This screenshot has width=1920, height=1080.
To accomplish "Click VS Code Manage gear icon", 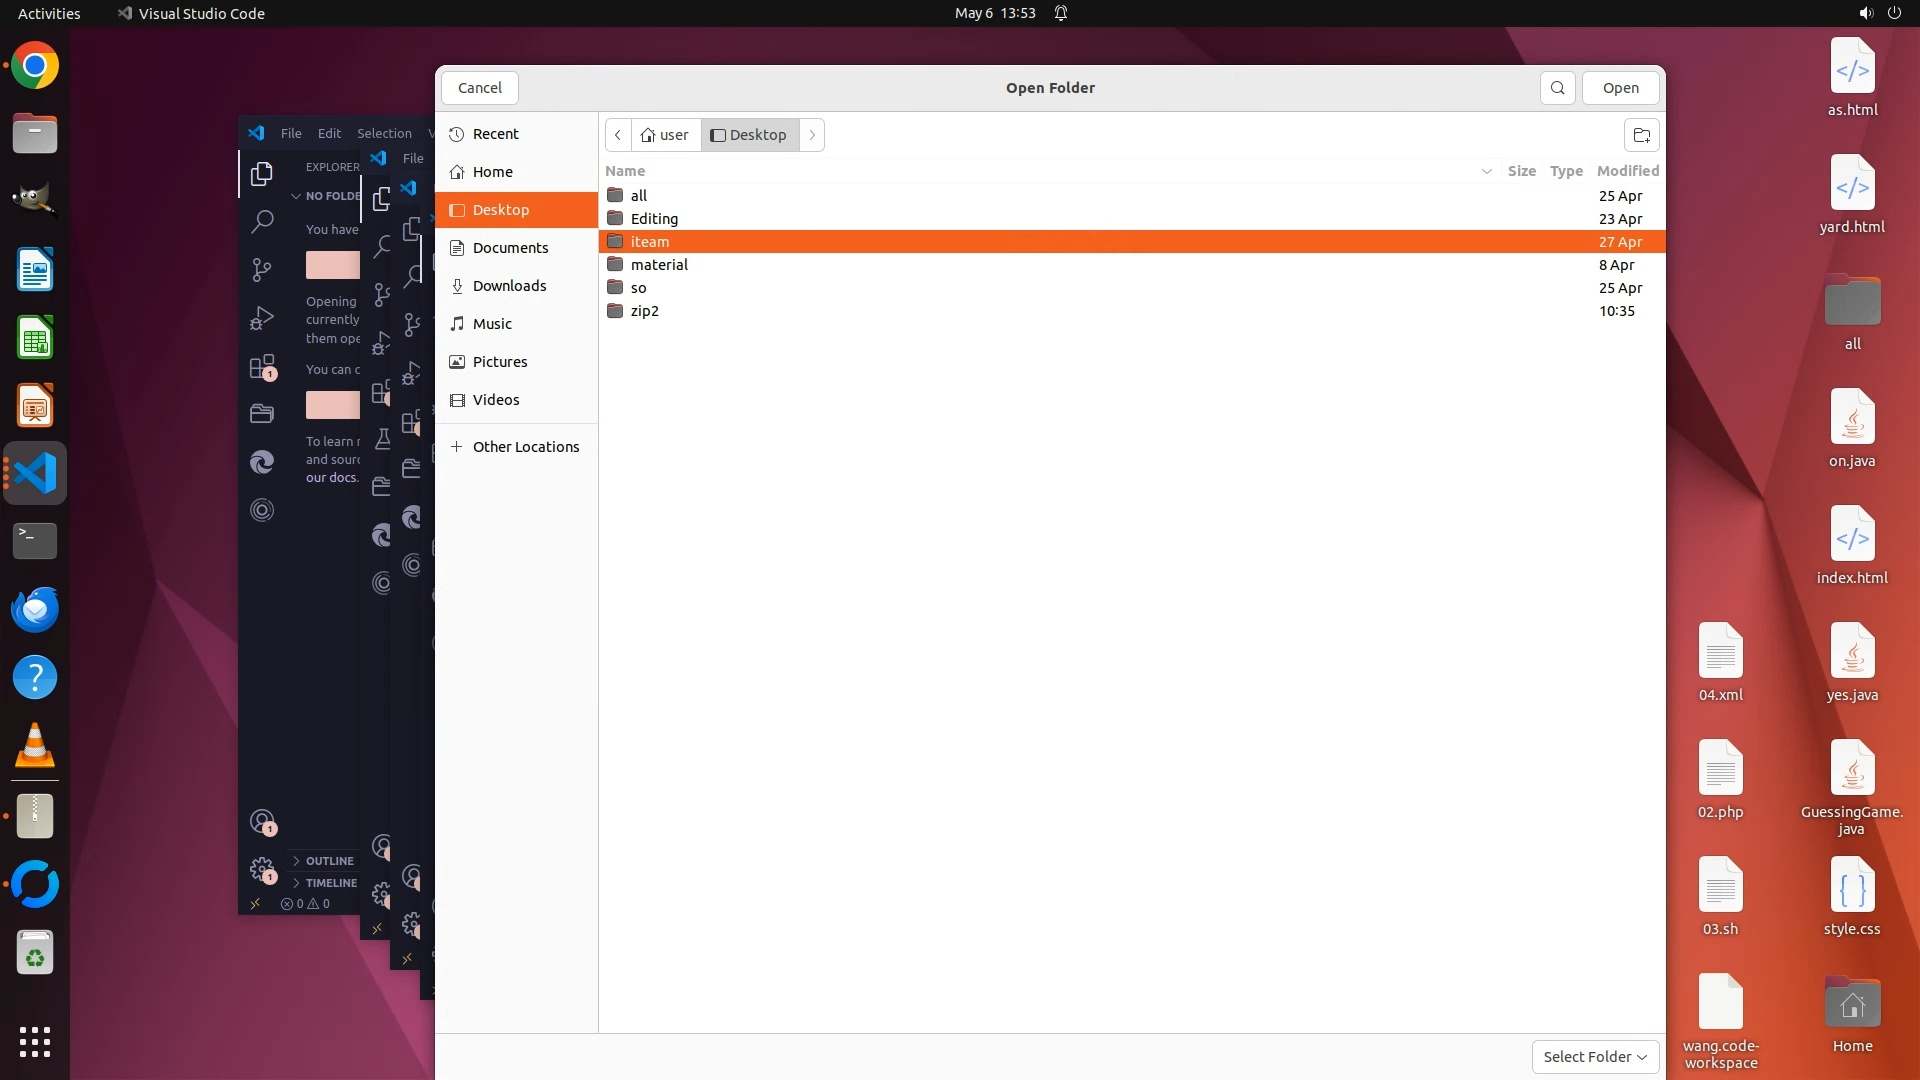I will pyautogui.click(x=262, y=868).
